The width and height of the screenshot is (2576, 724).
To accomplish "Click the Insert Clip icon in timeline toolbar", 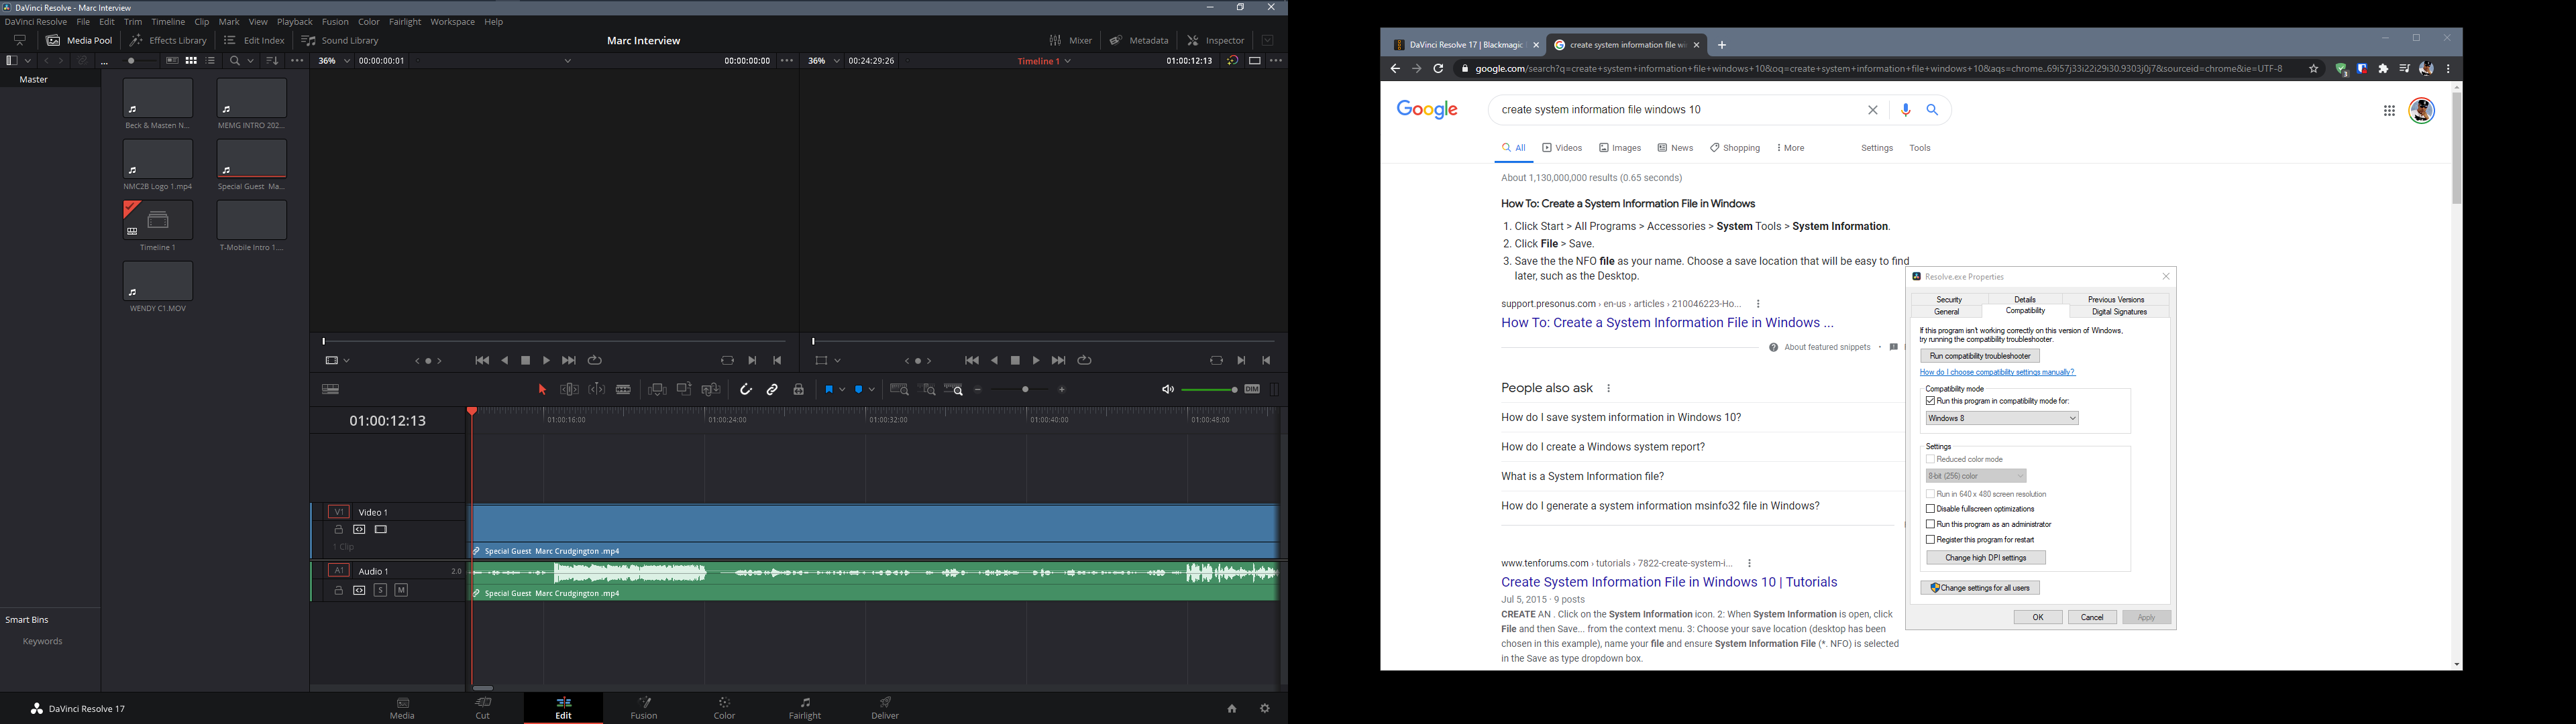I will click(657, 390).
